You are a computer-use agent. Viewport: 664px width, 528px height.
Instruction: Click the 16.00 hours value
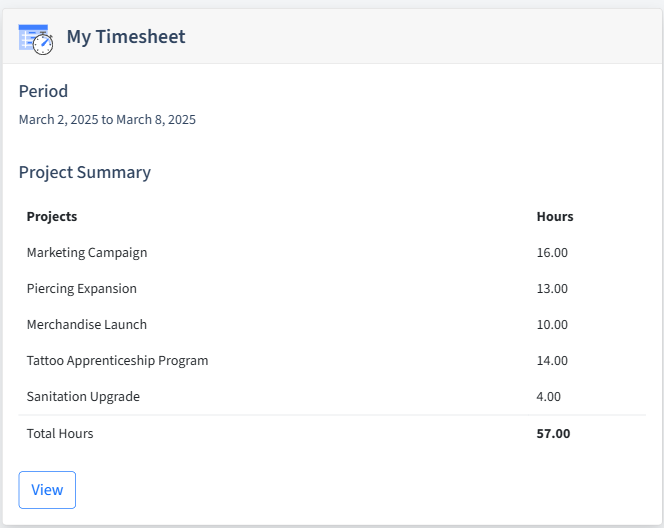[552, 252]
